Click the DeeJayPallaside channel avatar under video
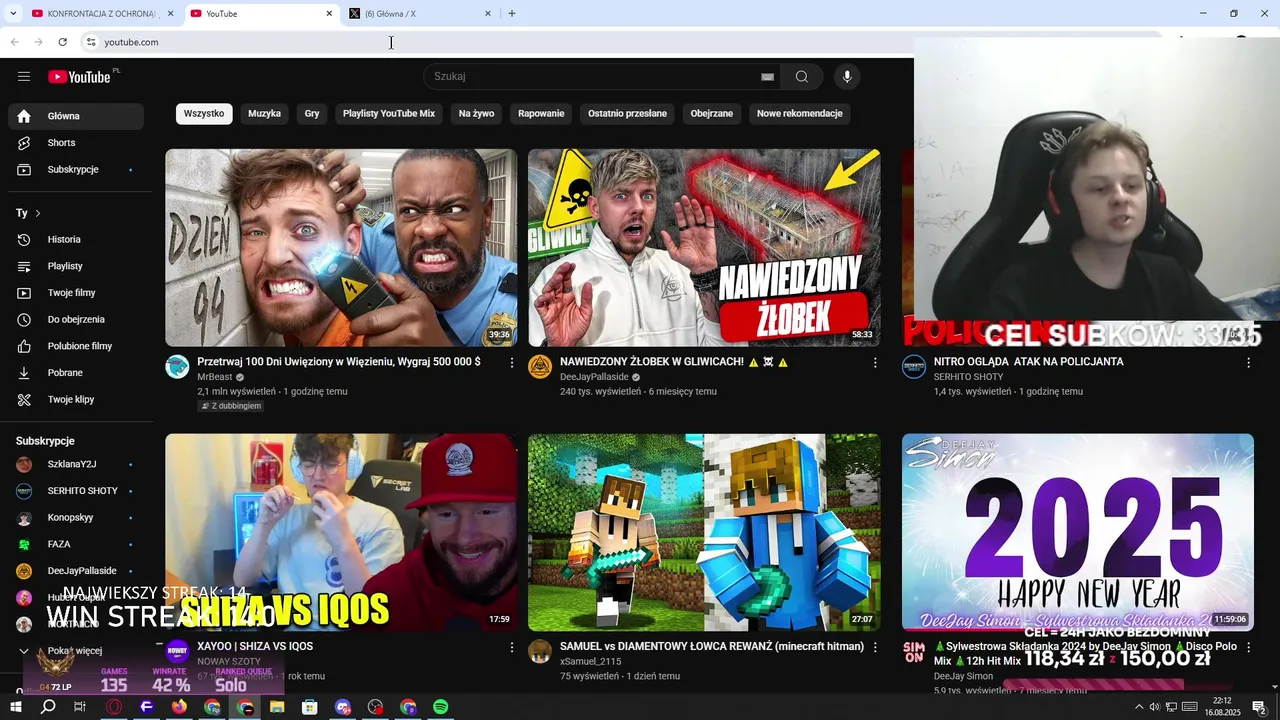This screenshot has height=720, width=1280. pyautogui.click(x=540, y=366)
